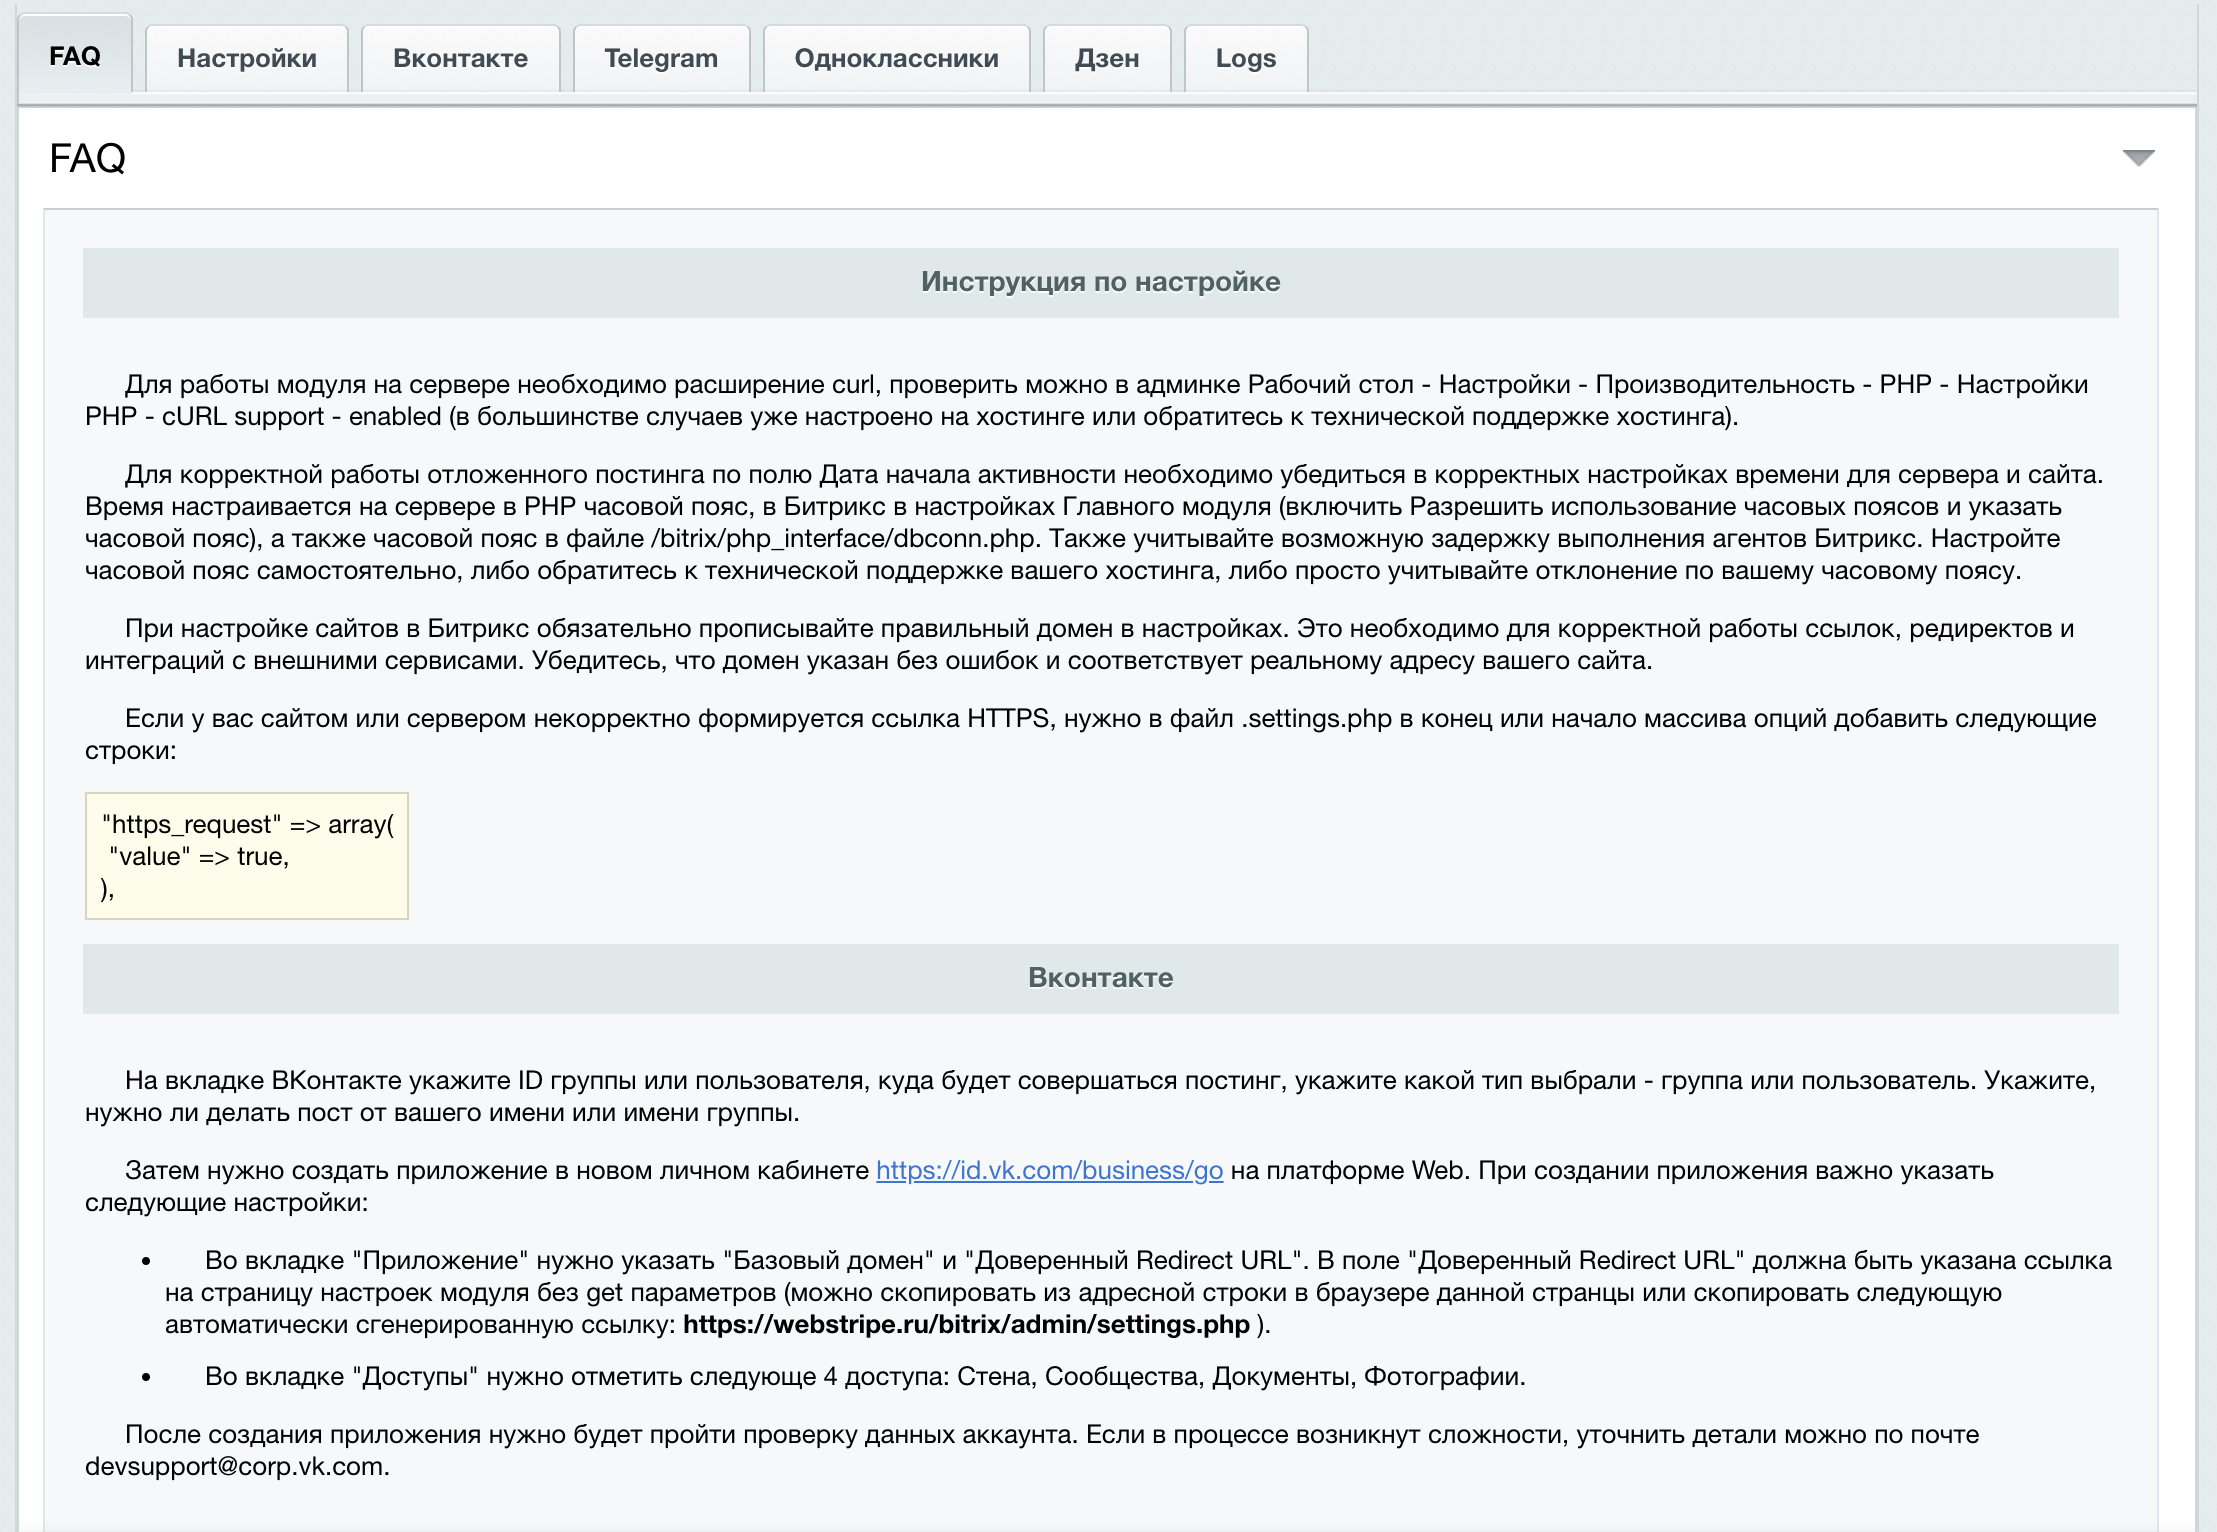Viewport: 2217px width, 1532px height.
Task: Click the Инструкция по настройке heading bar
Action: coord(1100,282)
